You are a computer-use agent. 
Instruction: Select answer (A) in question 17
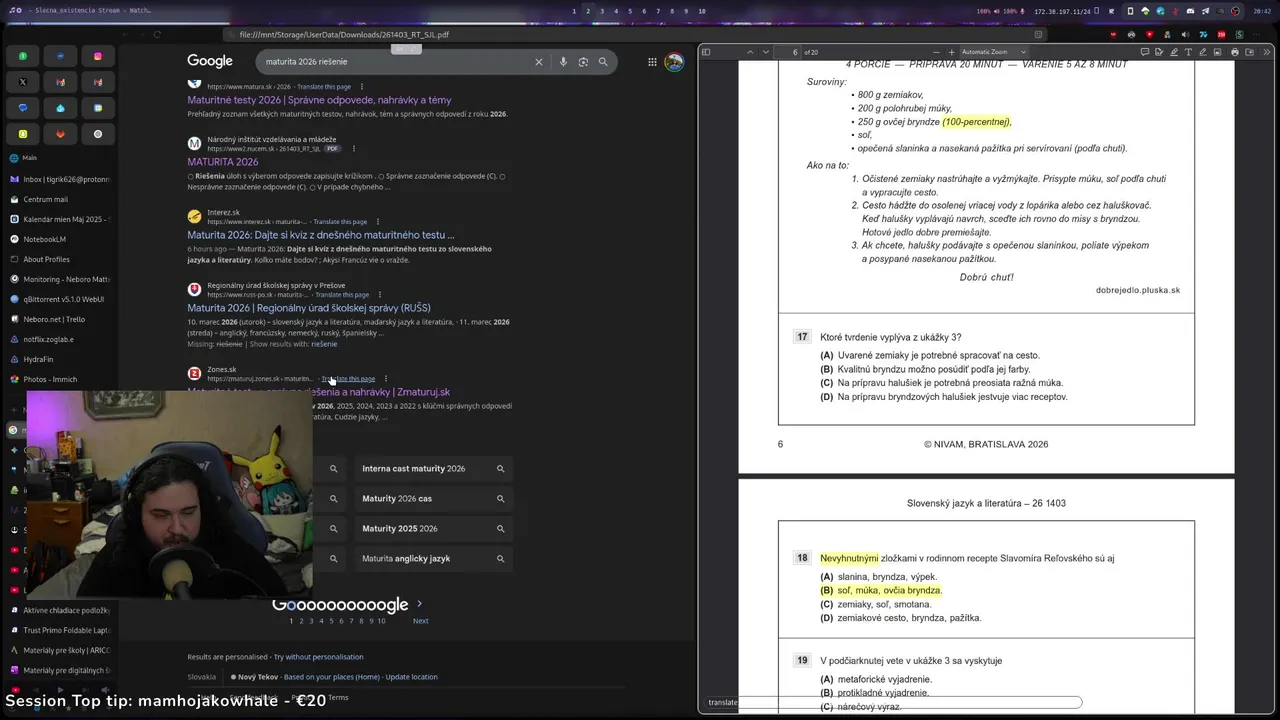pyautogui.click(x=930, y=355)
